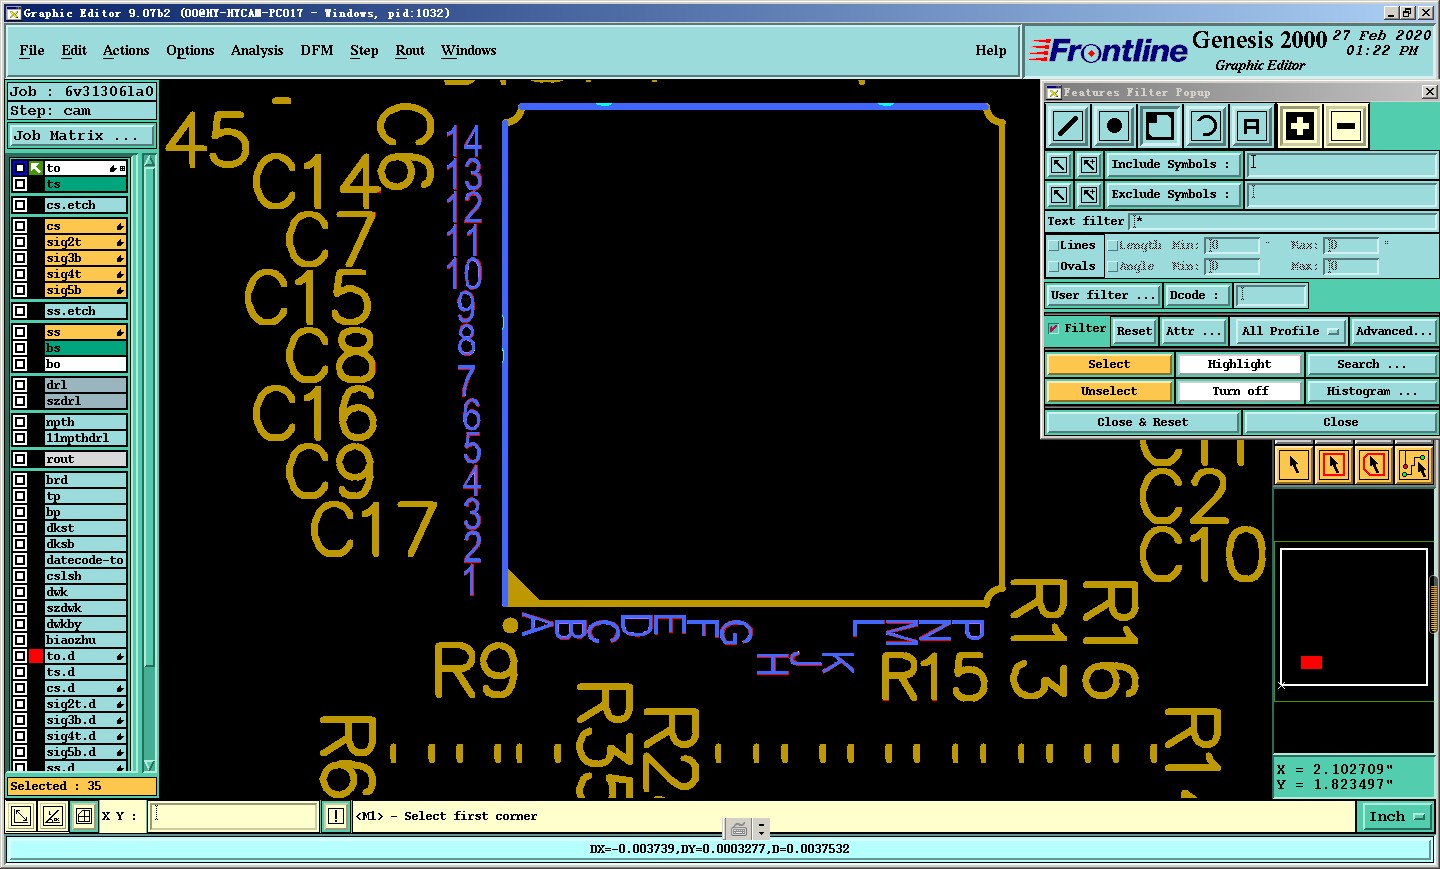Click the Turn off button

pos(1239,391)
